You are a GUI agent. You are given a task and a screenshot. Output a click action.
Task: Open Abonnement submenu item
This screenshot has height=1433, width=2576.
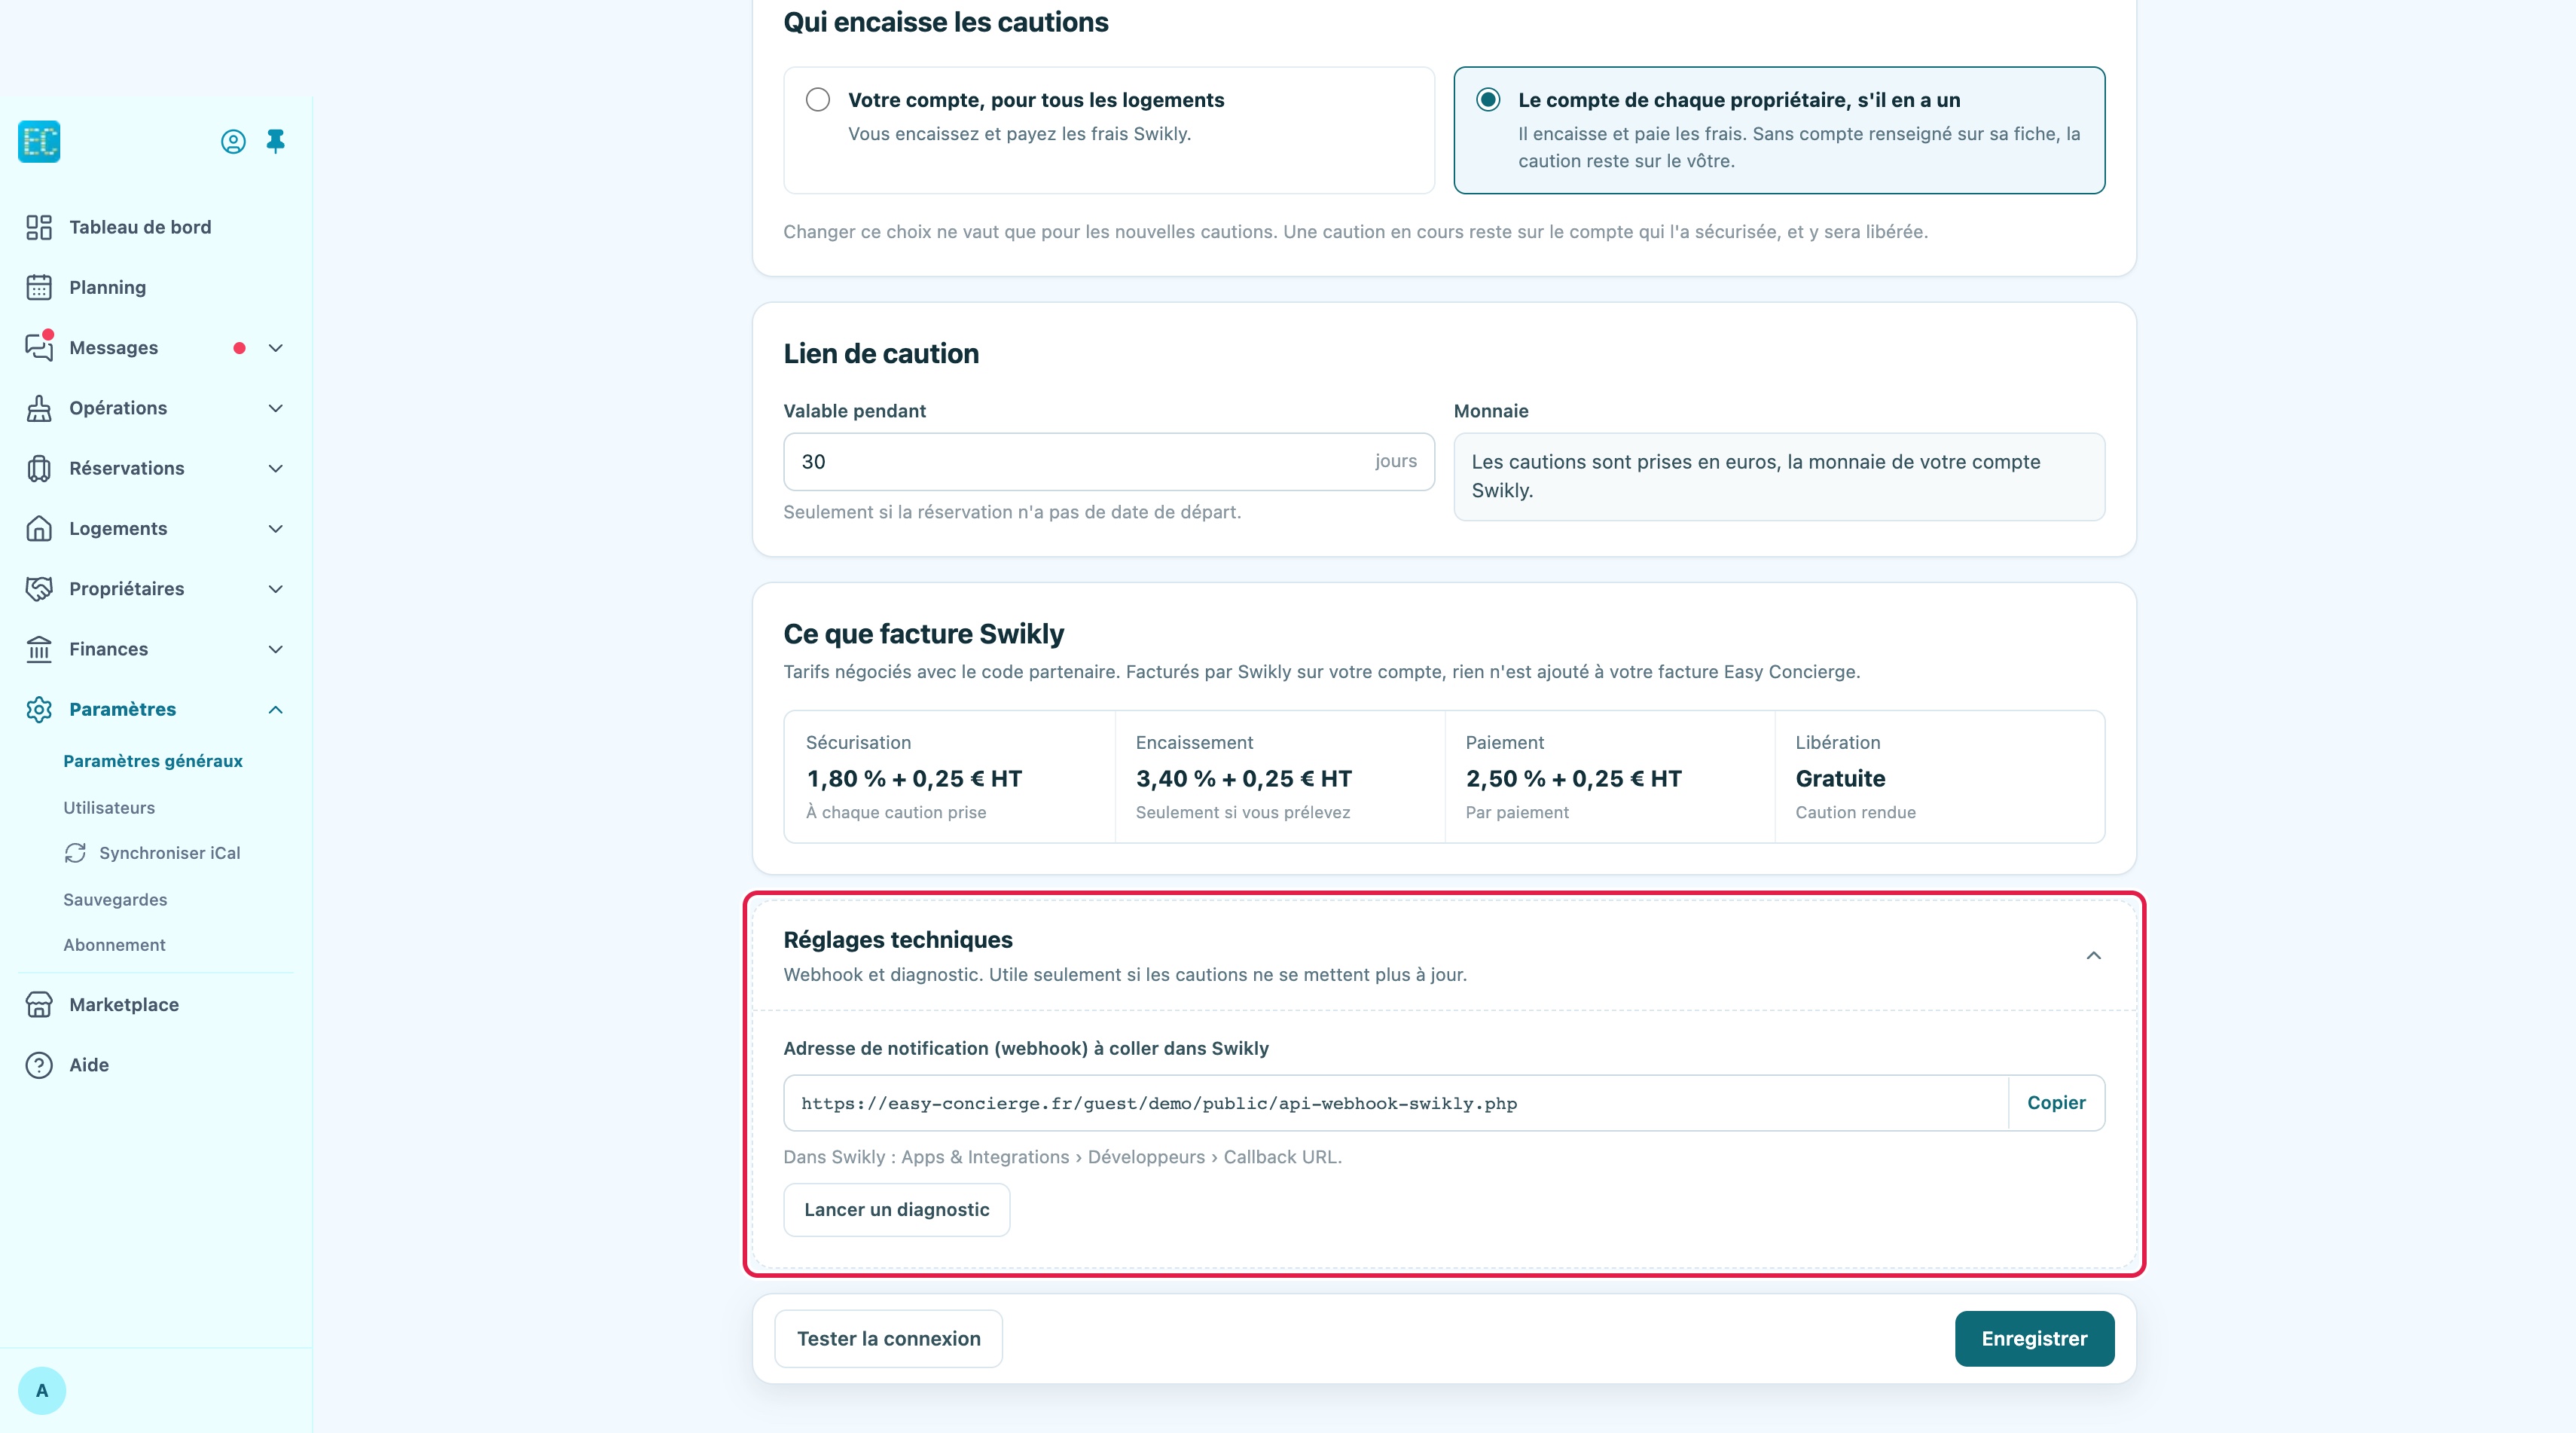[114, 945]
